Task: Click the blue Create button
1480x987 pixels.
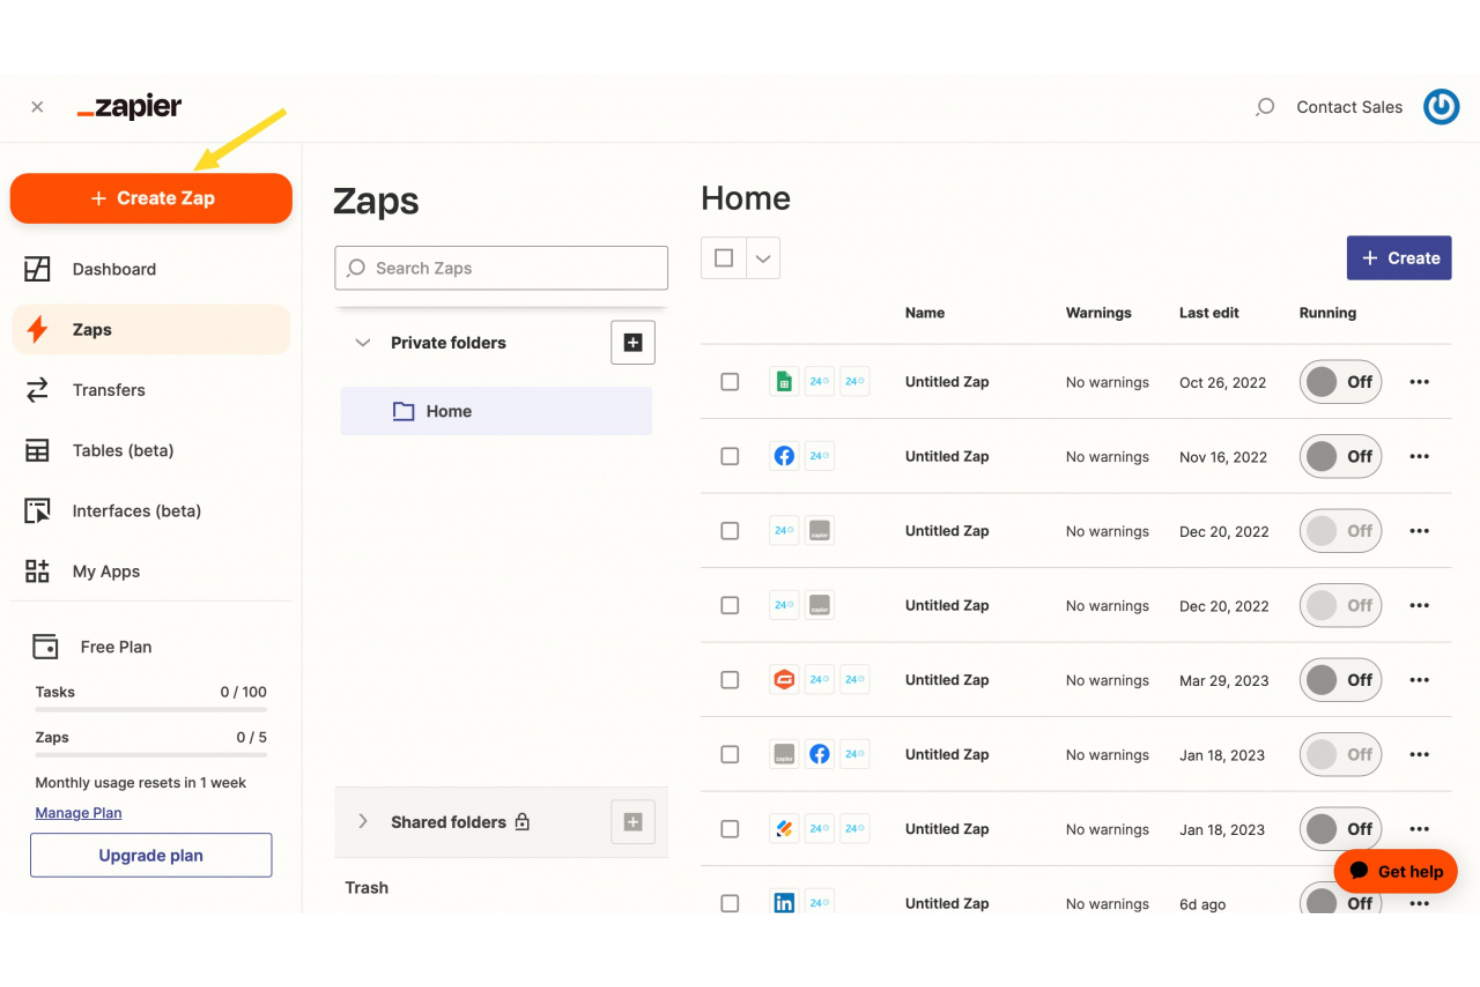Action: pos(1399,258)
